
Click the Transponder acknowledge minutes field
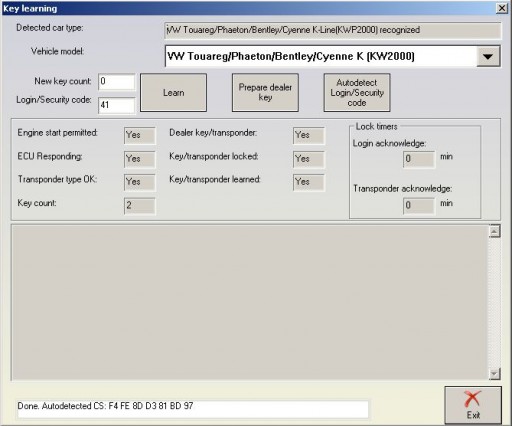coord(419,205)
